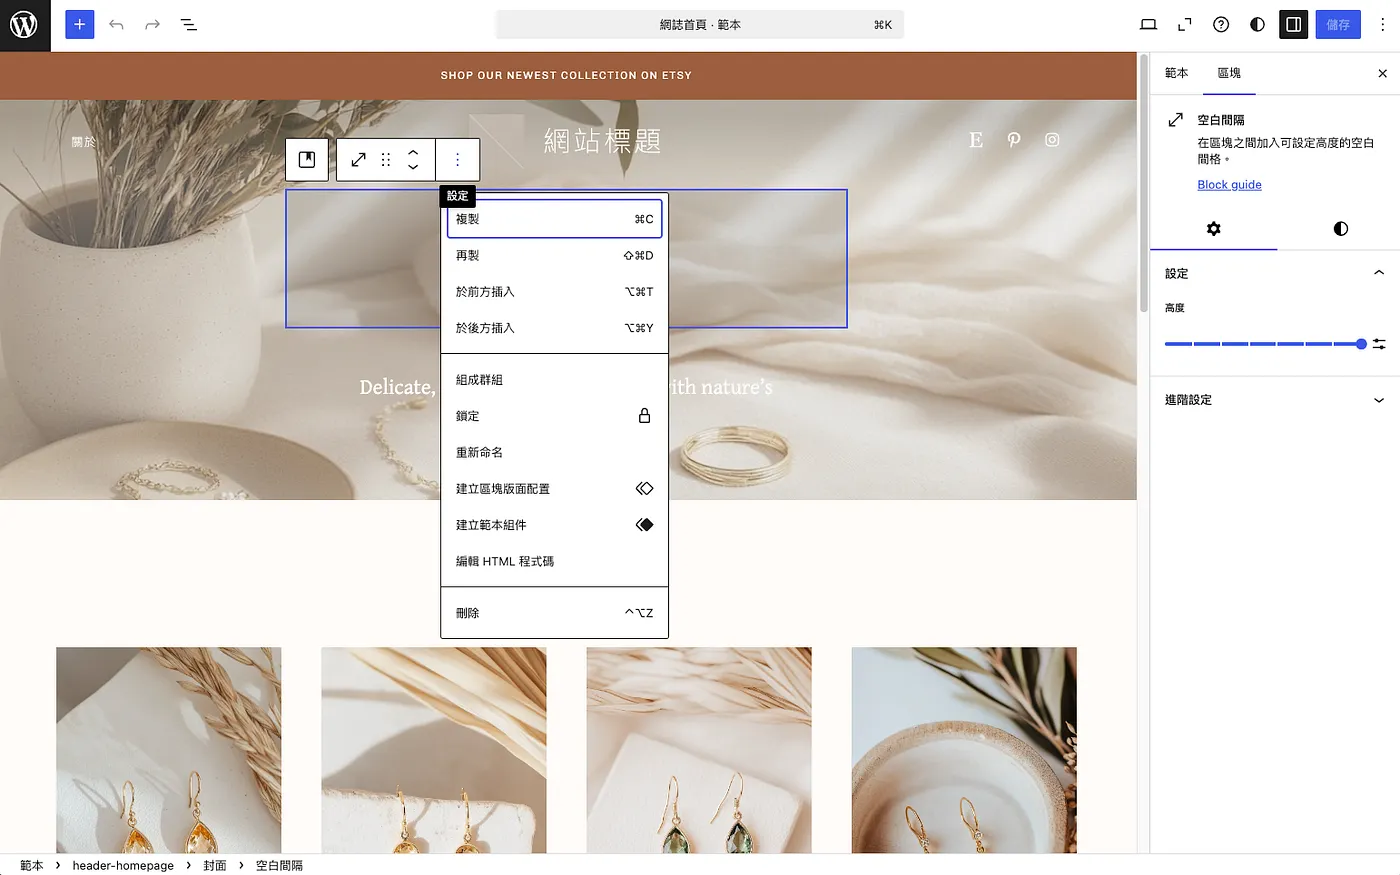1400x875 pixels.
Task: Open the Block guide link
Action: point(1229,185)
